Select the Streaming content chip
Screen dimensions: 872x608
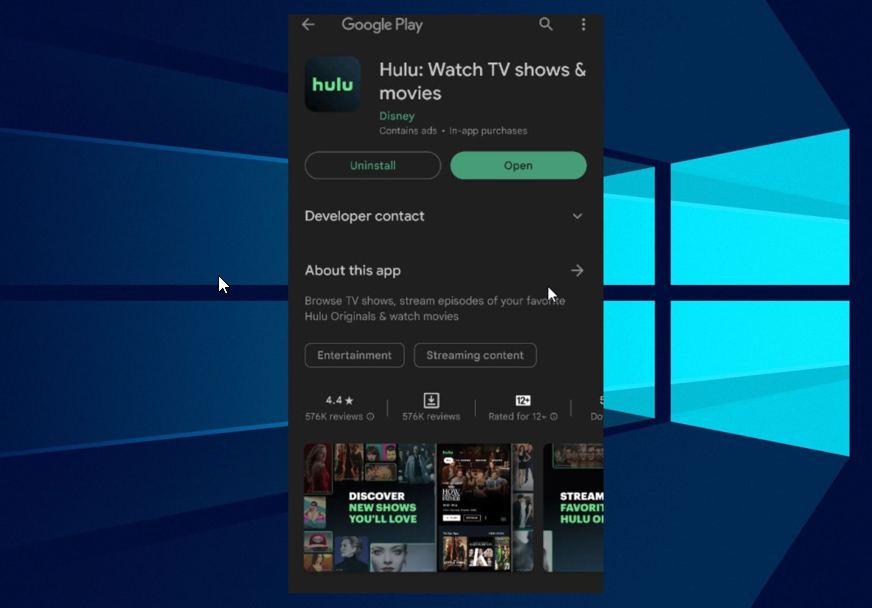(475, 355)
